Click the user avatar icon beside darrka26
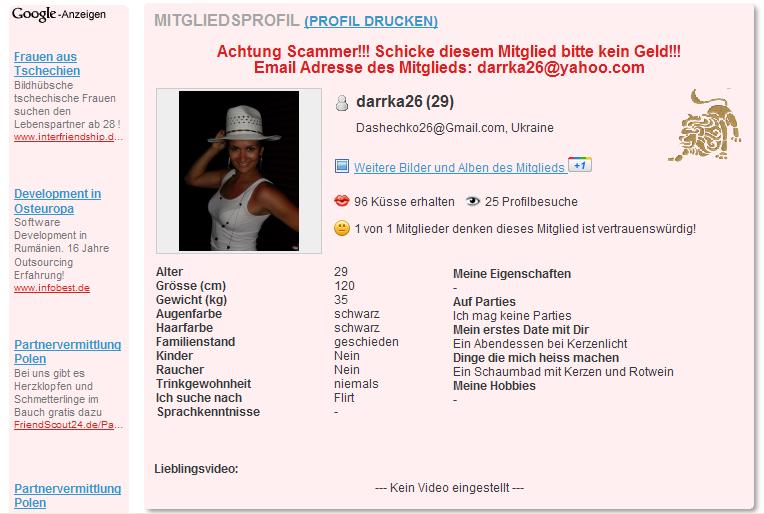 (x=342, y=102)
